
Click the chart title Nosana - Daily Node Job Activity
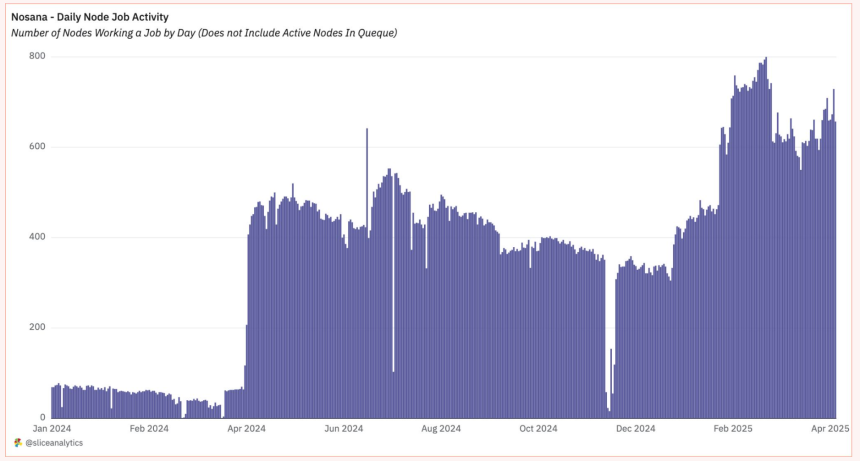[x=89, y=17]
